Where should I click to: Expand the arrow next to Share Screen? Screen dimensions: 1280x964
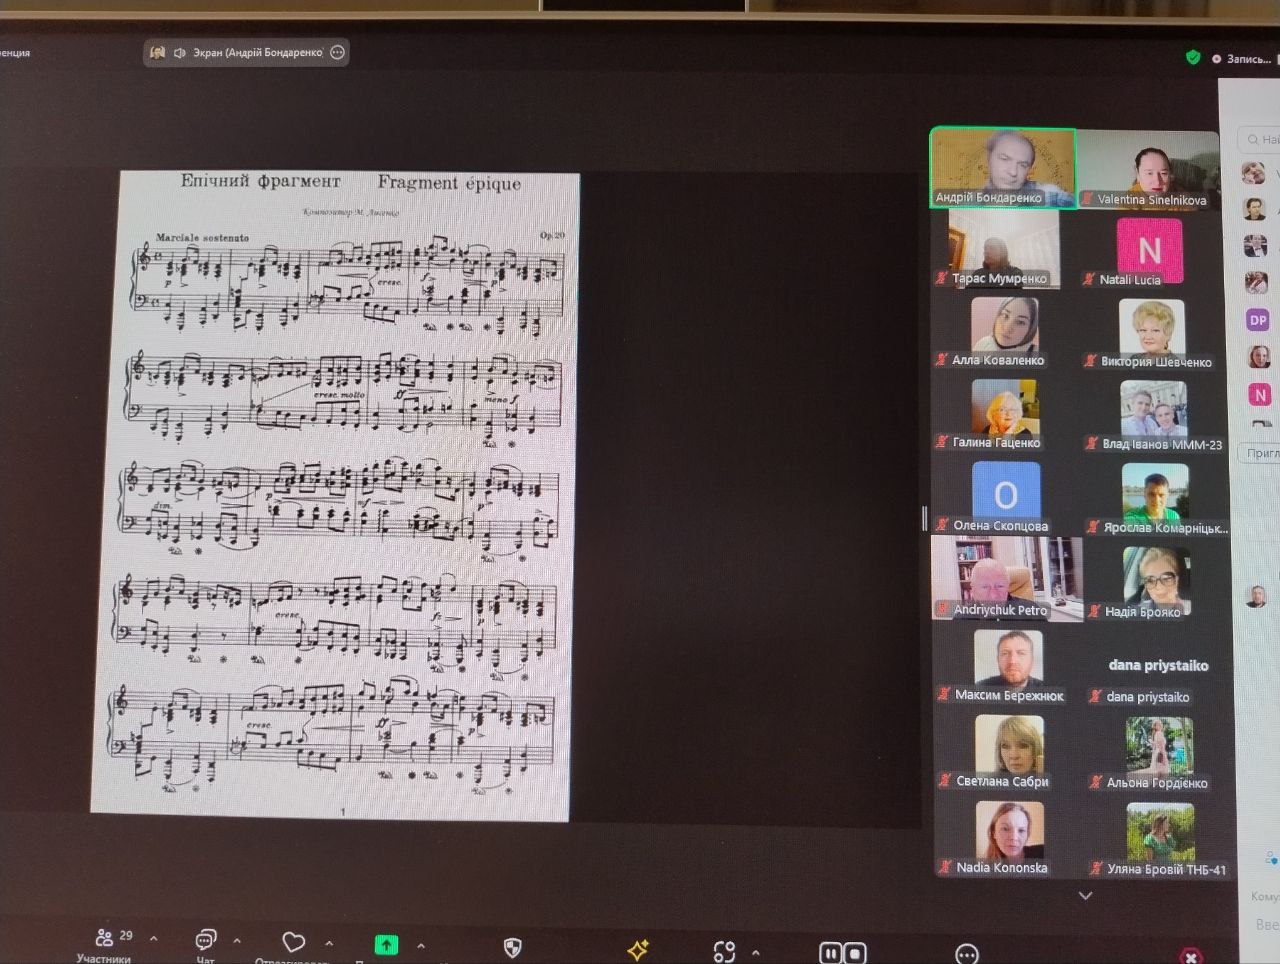[x=421, y=945]
